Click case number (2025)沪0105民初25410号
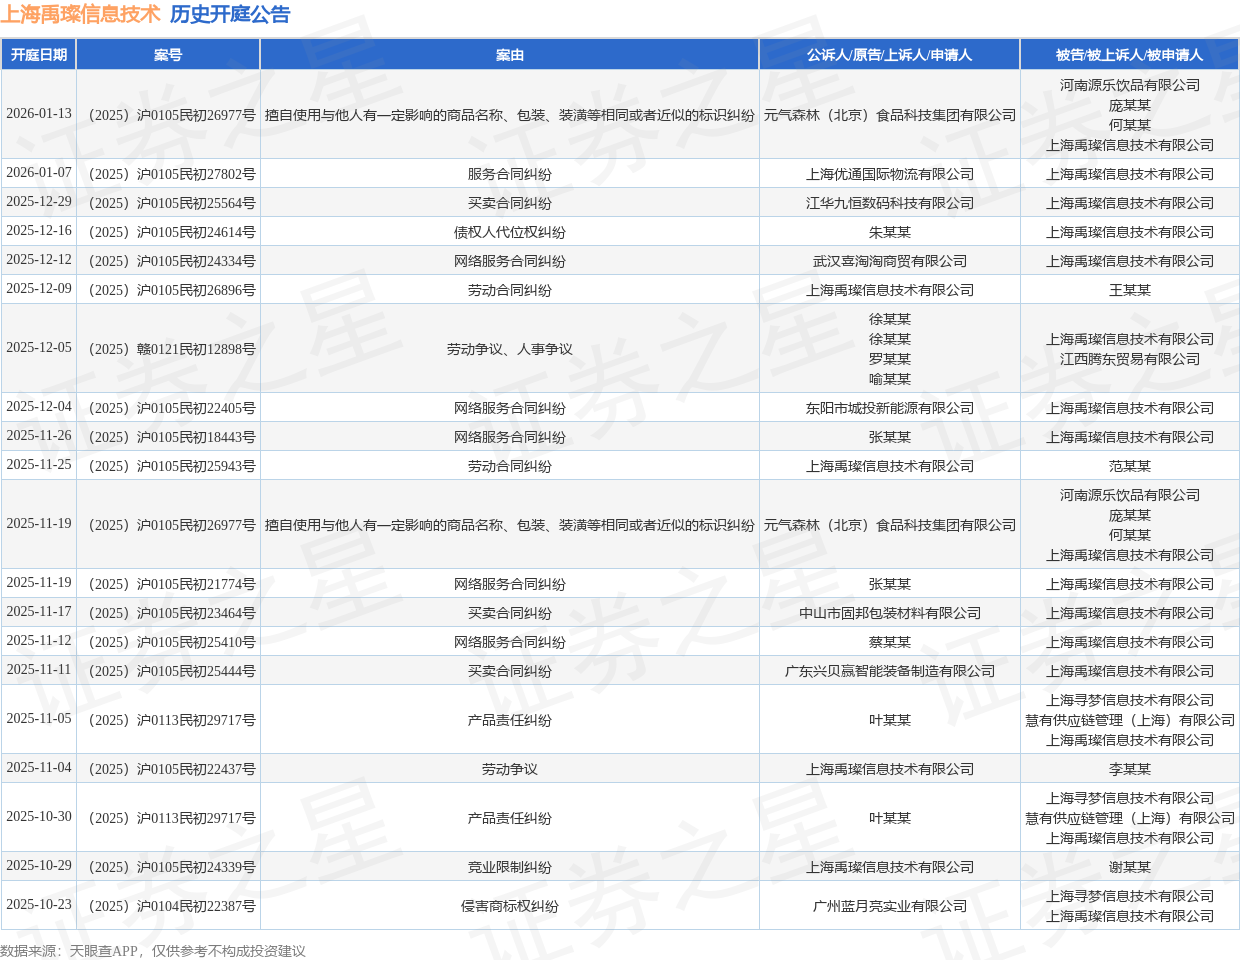Viewport: 1240px width, 960px height. [168, 642]
